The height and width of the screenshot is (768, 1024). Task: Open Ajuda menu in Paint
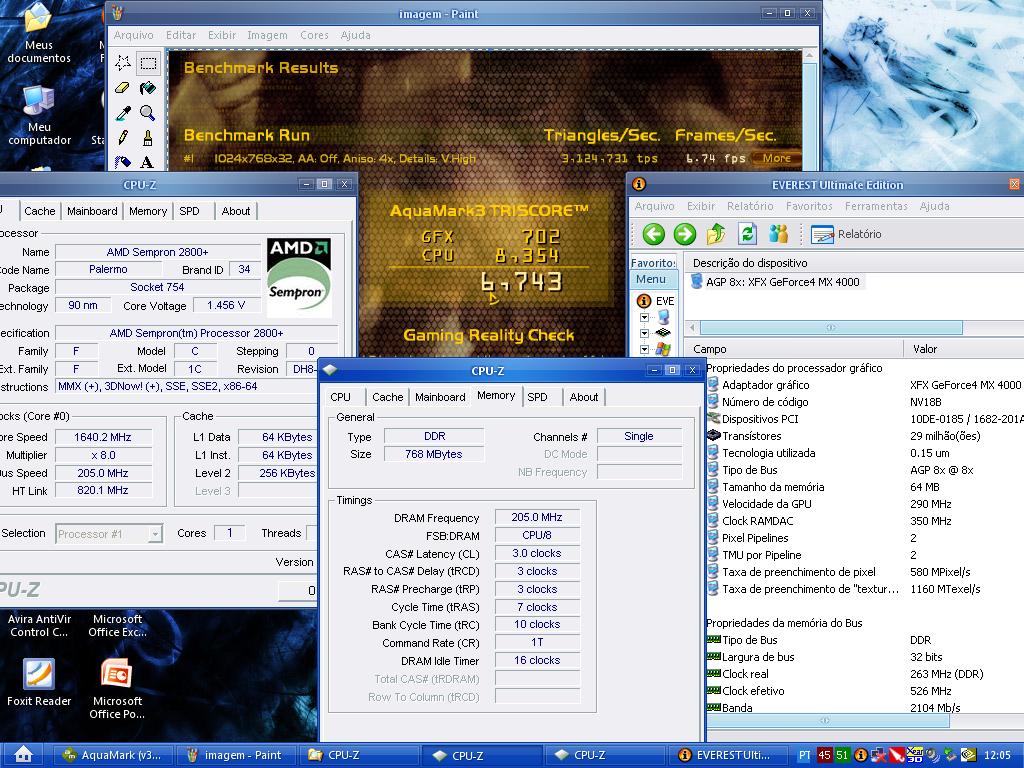[x=355, y=35]
